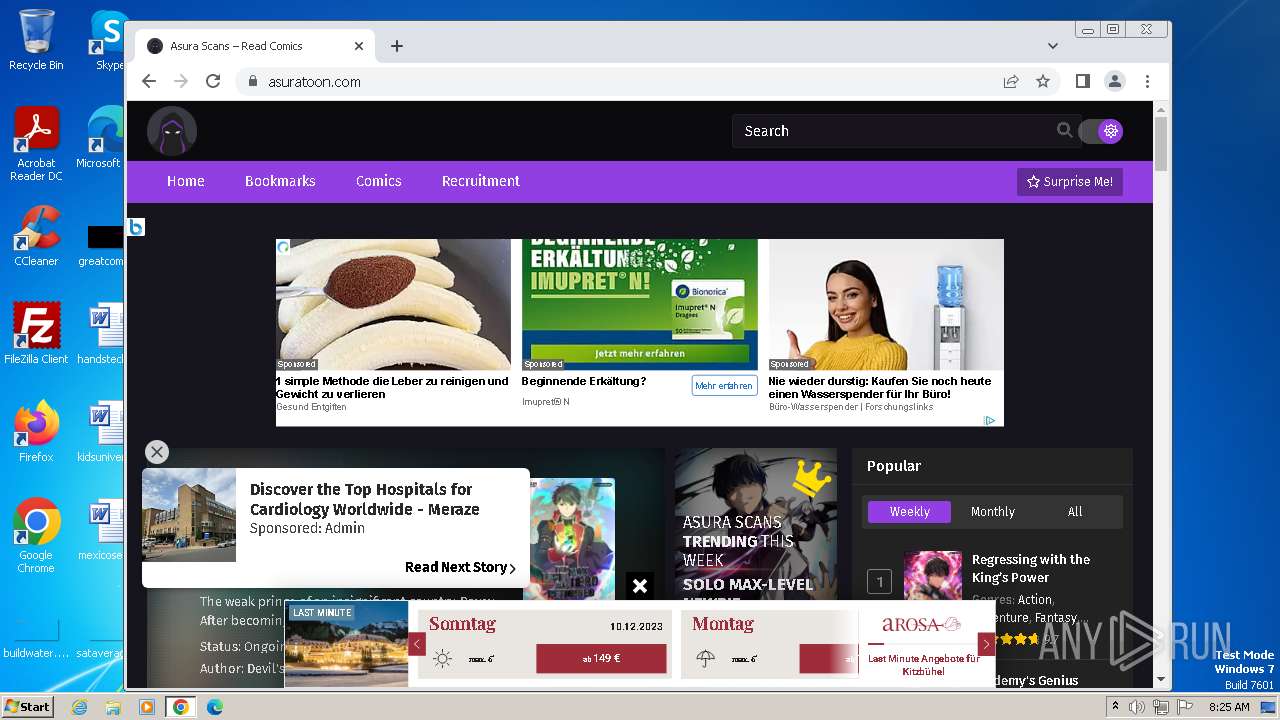Click the Asura Scans hooded logo

click(172, 131)
